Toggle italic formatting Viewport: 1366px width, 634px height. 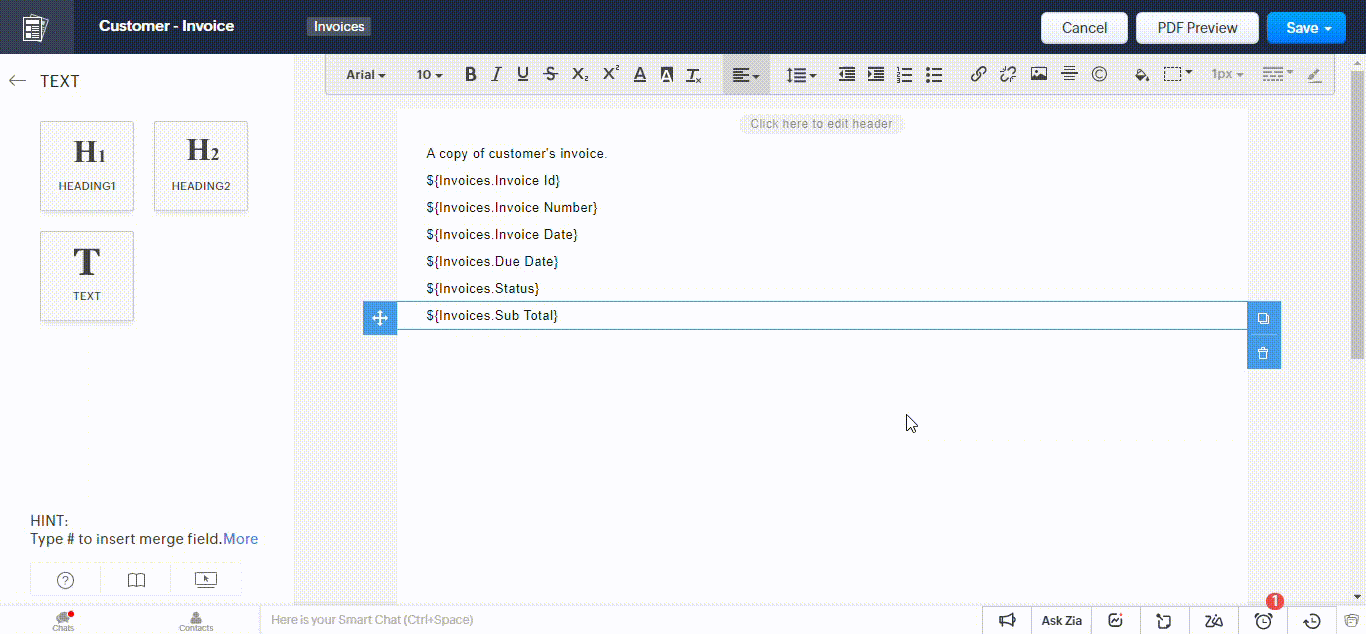point(495,74)
